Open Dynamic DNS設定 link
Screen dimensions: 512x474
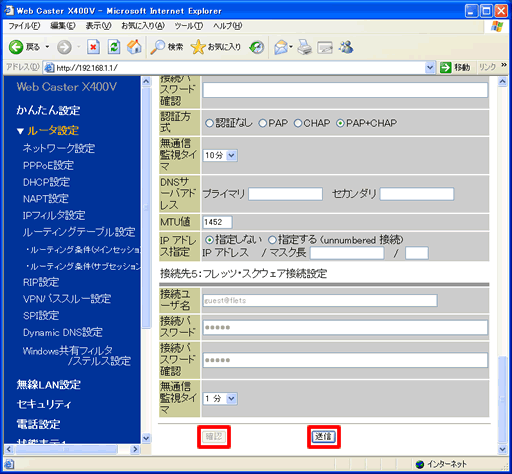[x=63, y=332]
